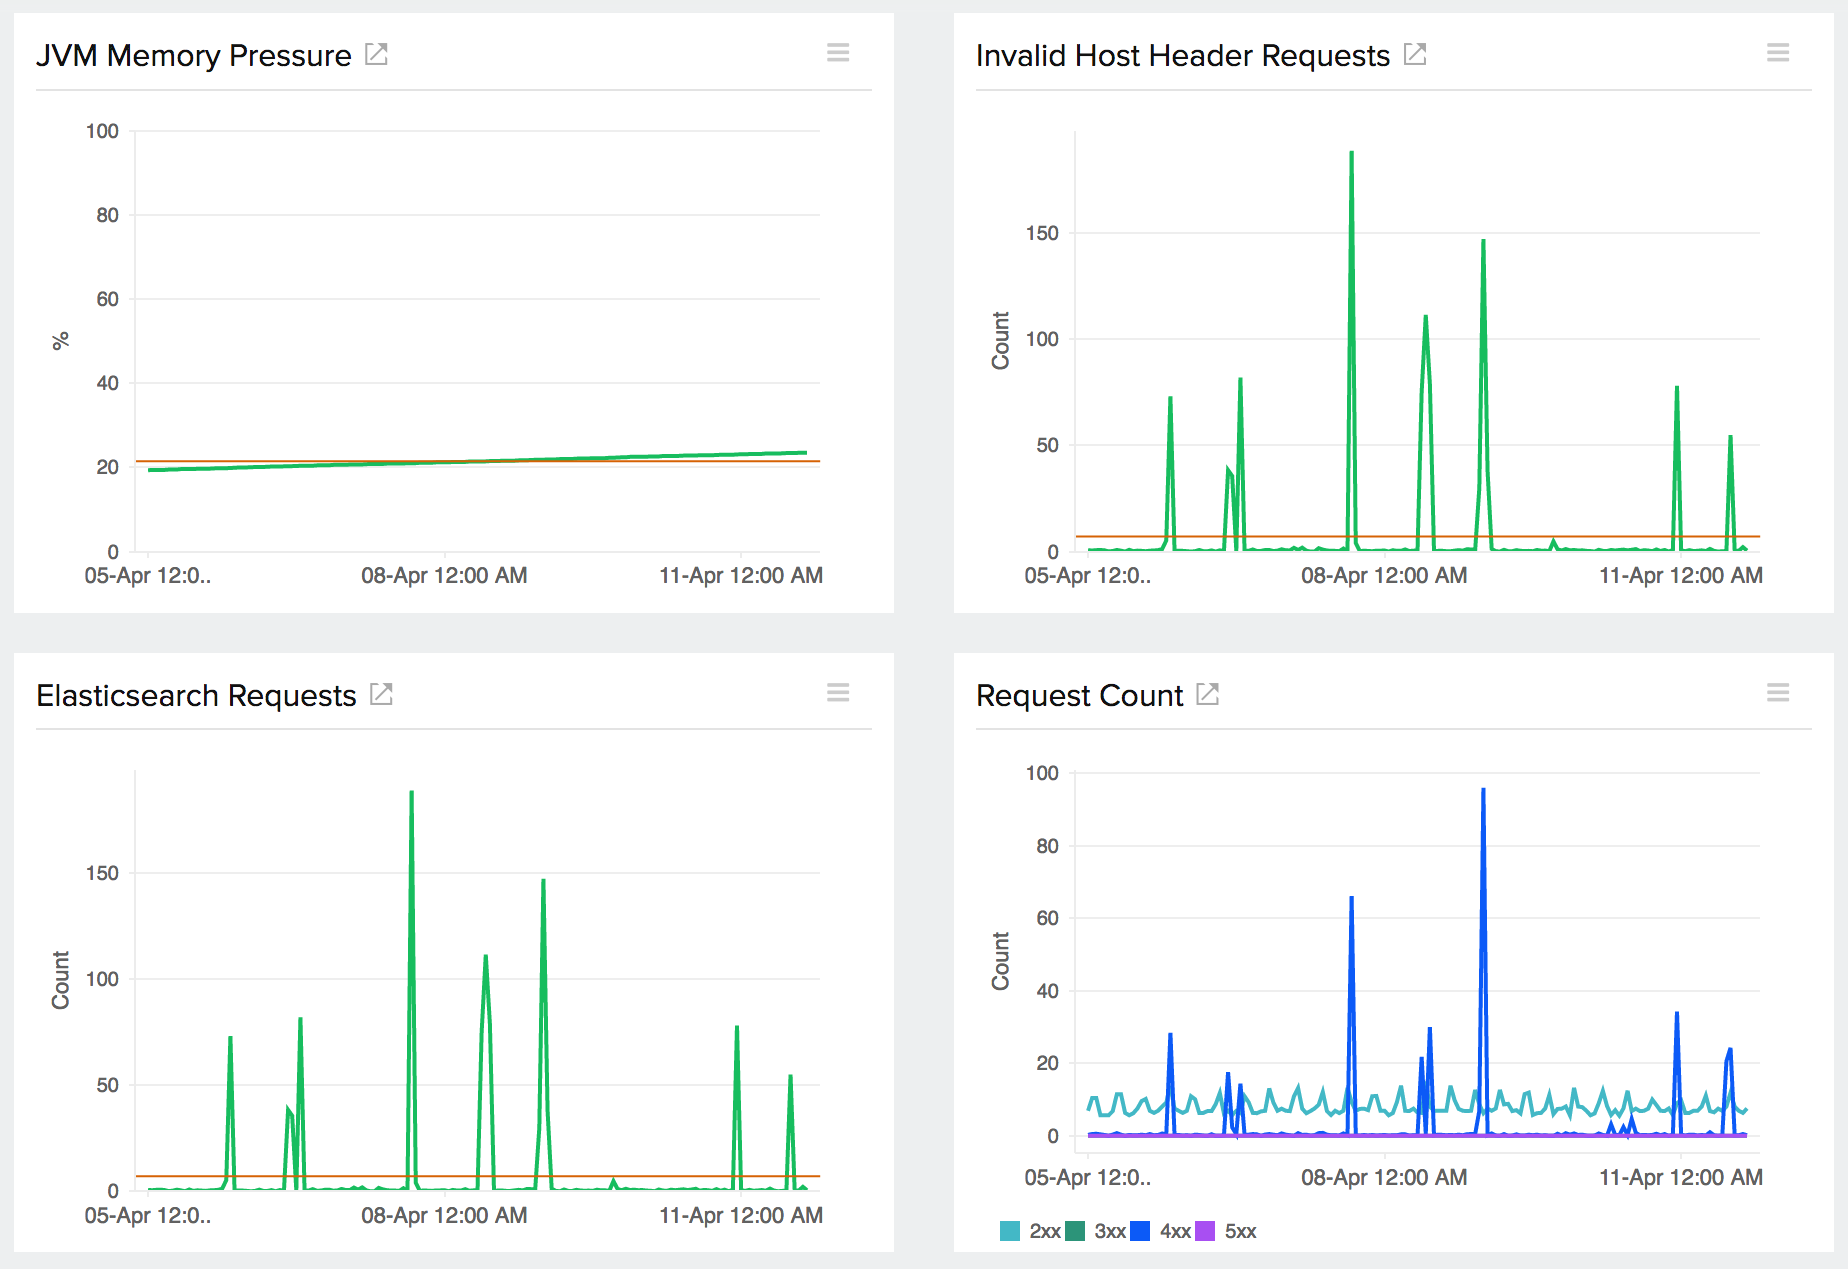
Task: Click the Invalid Host Header Requests title
Action: pos(1182,55)
